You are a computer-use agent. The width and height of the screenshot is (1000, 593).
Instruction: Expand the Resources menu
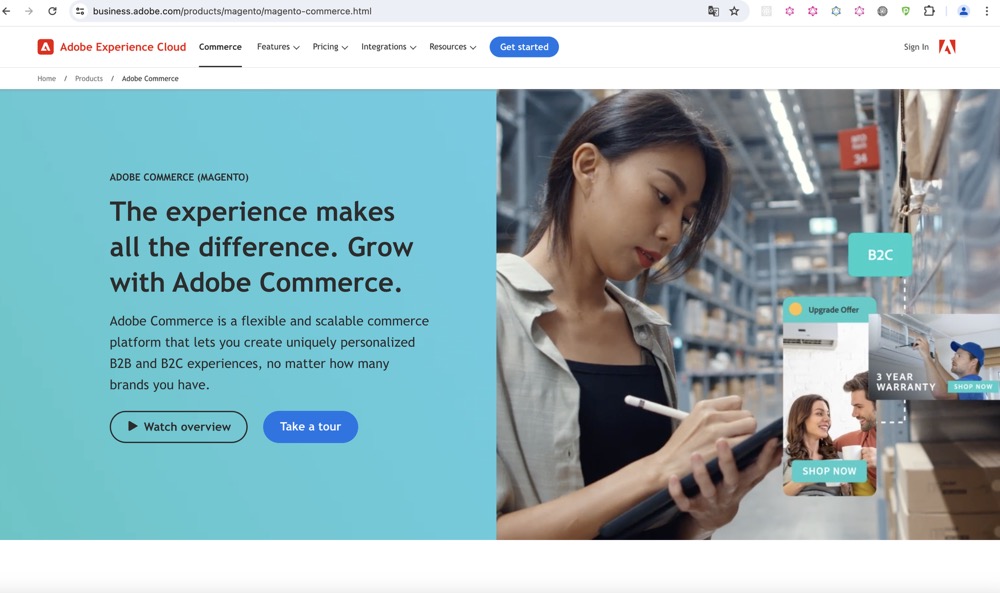point(452,47)
